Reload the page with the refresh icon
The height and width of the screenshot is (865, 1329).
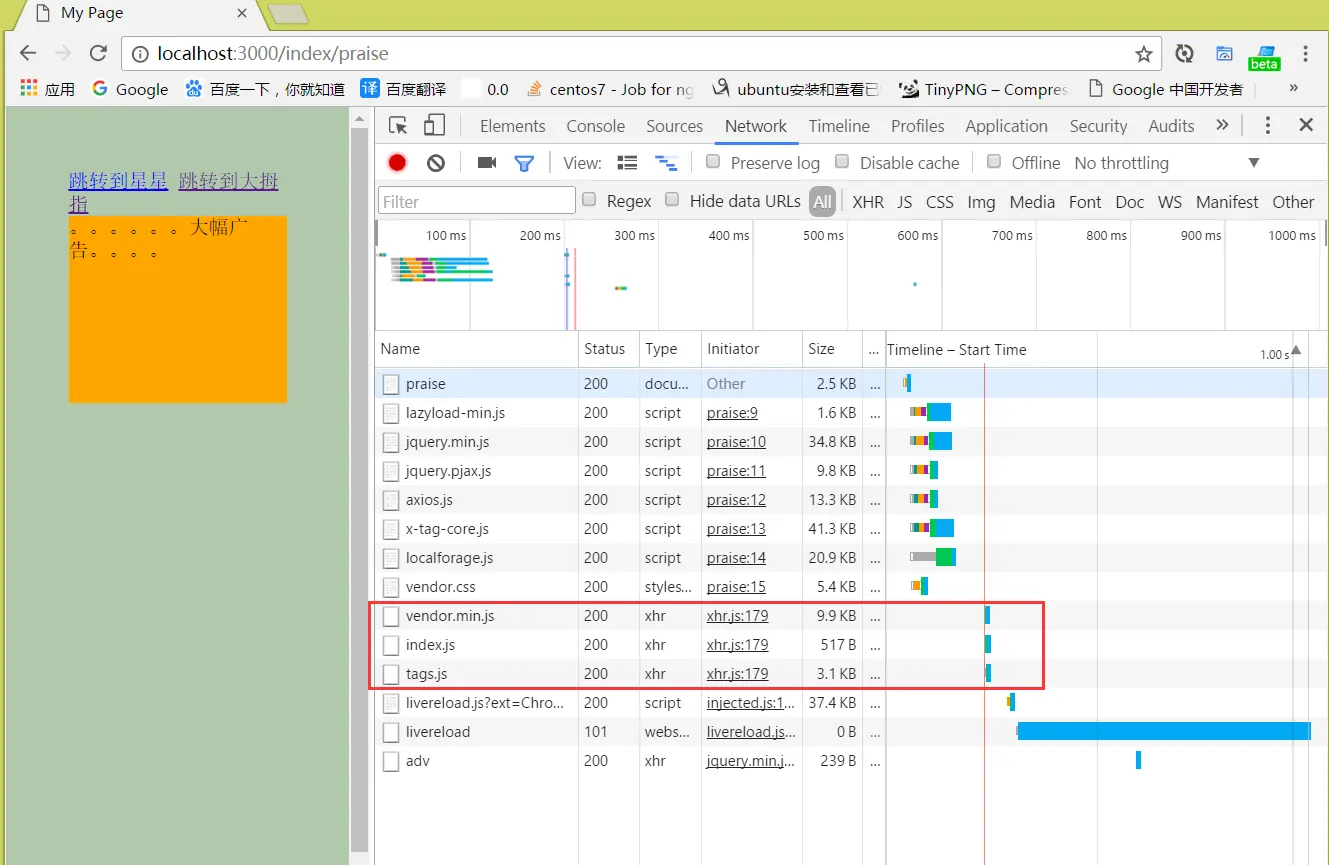tap(98, 54)
